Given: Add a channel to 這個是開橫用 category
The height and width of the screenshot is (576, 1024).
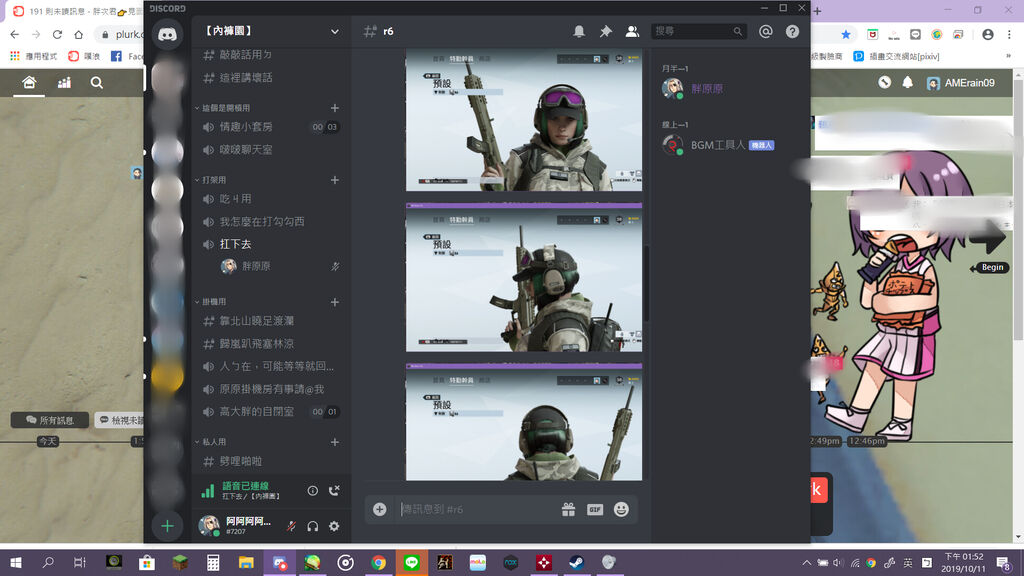Looking at the screenshot, I should (334, 108).
